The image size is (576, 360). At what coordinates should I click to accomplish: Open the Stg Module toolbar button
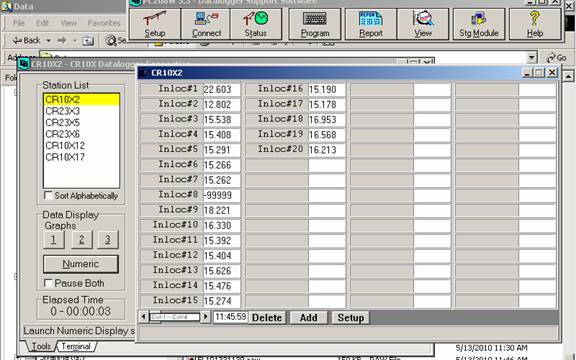pos(479,24)
